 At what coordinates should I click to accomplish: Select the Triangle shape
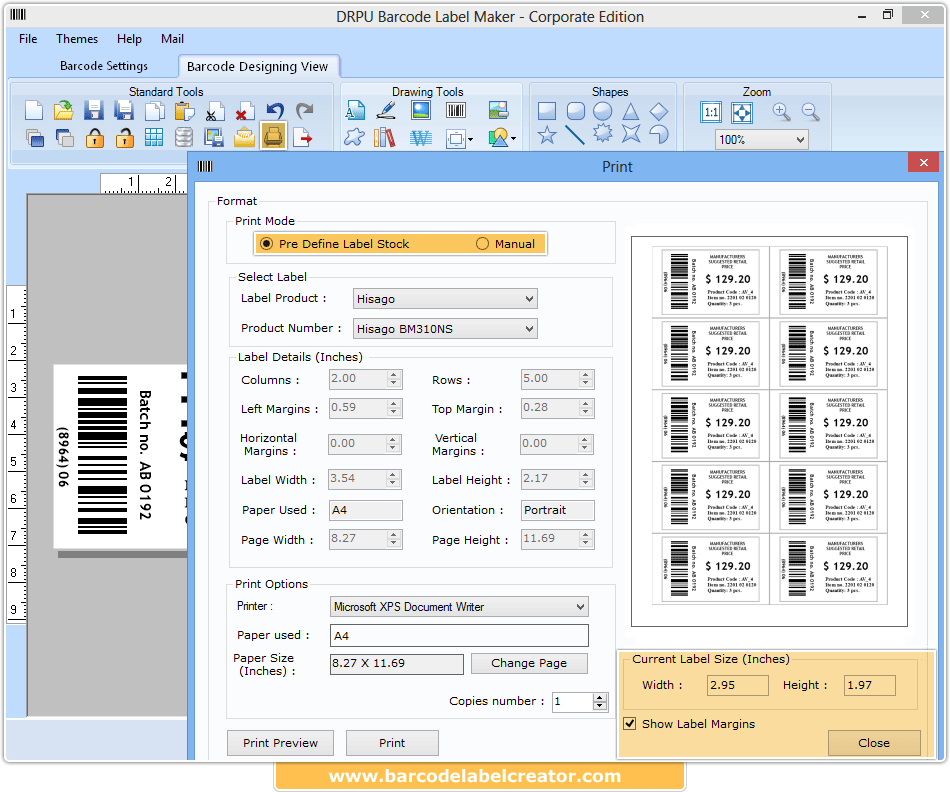pos(631,111)
